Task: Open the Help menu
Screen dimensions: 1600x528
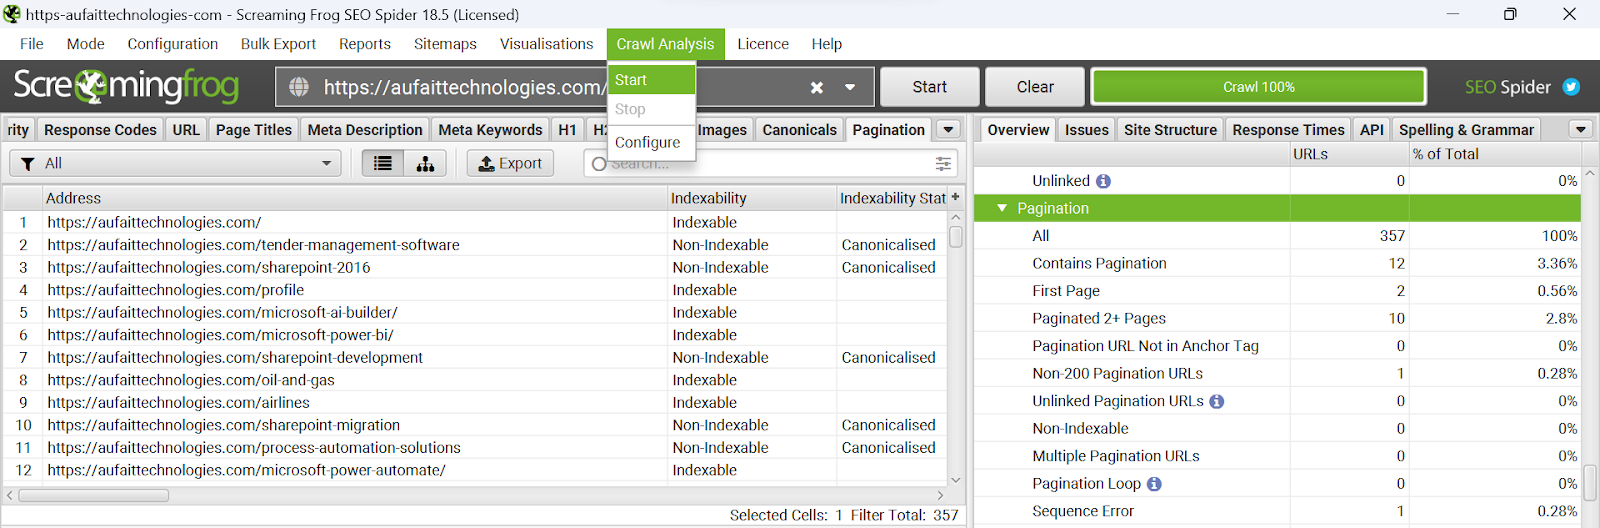Action: [x=827, y=44]
